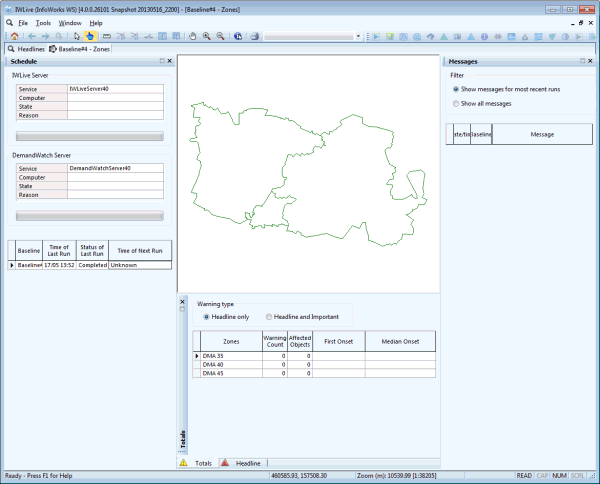The width and height of the screenshot is (600, 484).
Task: Click the First Onset column header
Action: pos(339,341)
